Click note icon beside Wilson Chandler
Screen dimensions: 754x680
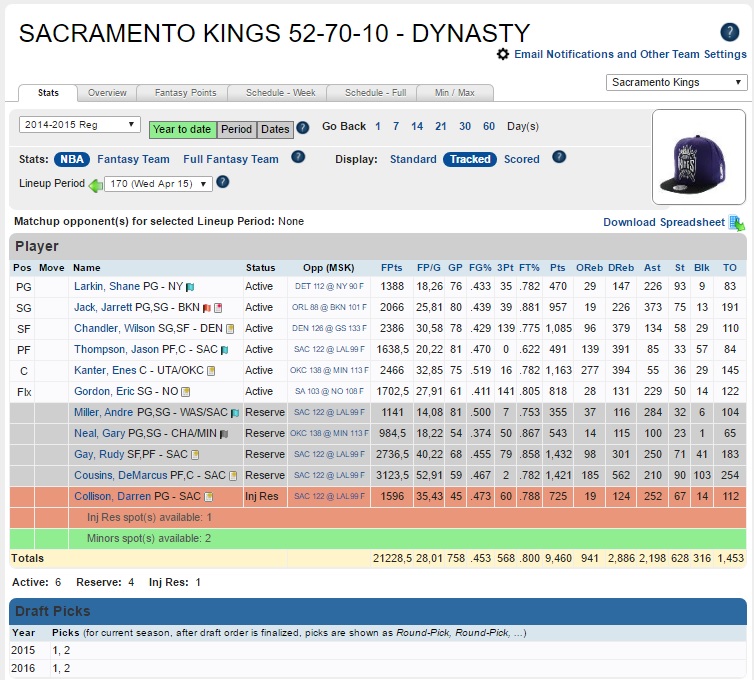click(x=230, y=329)
